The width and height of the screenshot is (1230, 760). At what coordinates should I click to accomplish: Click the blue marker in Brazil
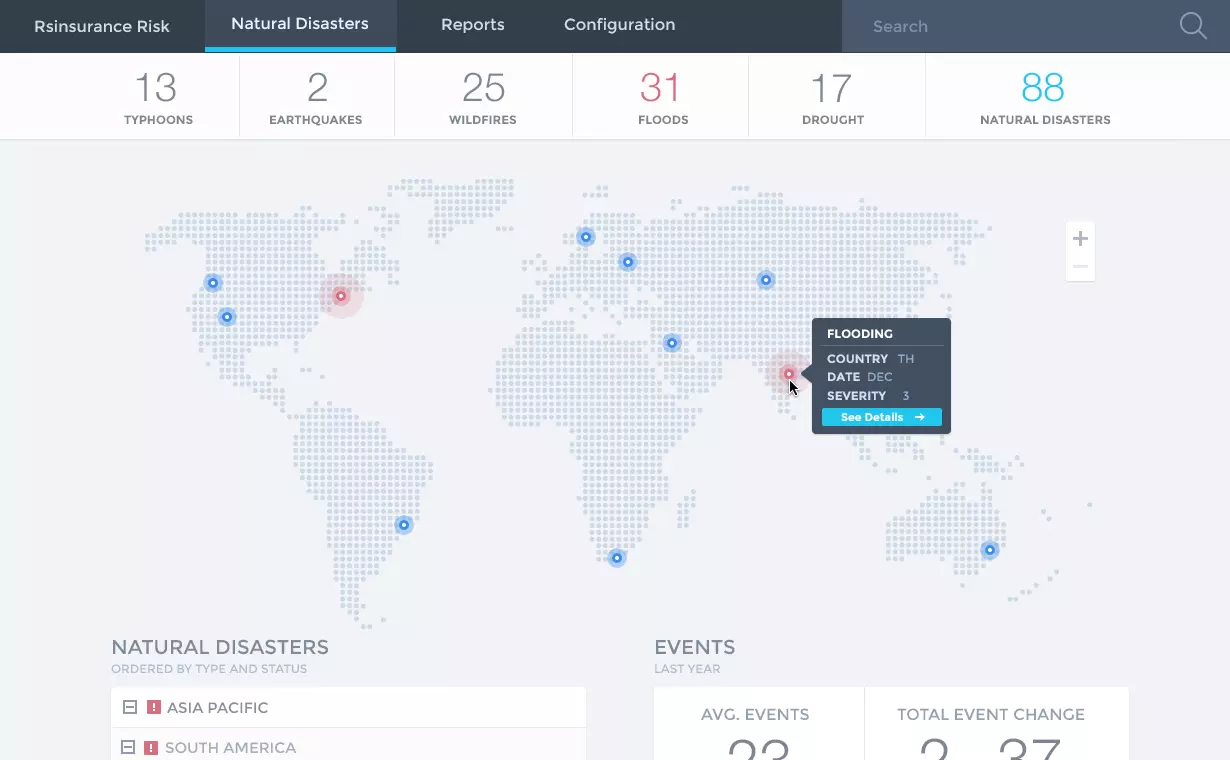pos(404,525)
